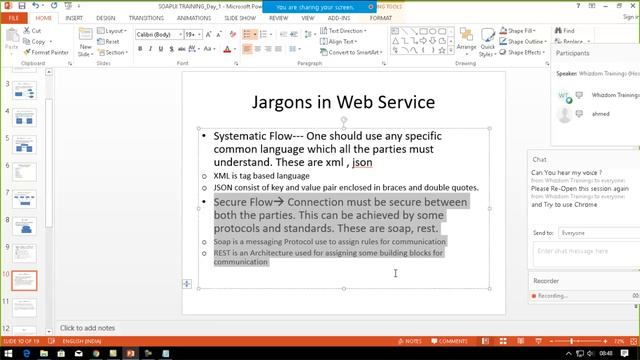Select the star shape in shapes gallery
Viewport: 640px width, 360px height.
[x=442, y=50]
